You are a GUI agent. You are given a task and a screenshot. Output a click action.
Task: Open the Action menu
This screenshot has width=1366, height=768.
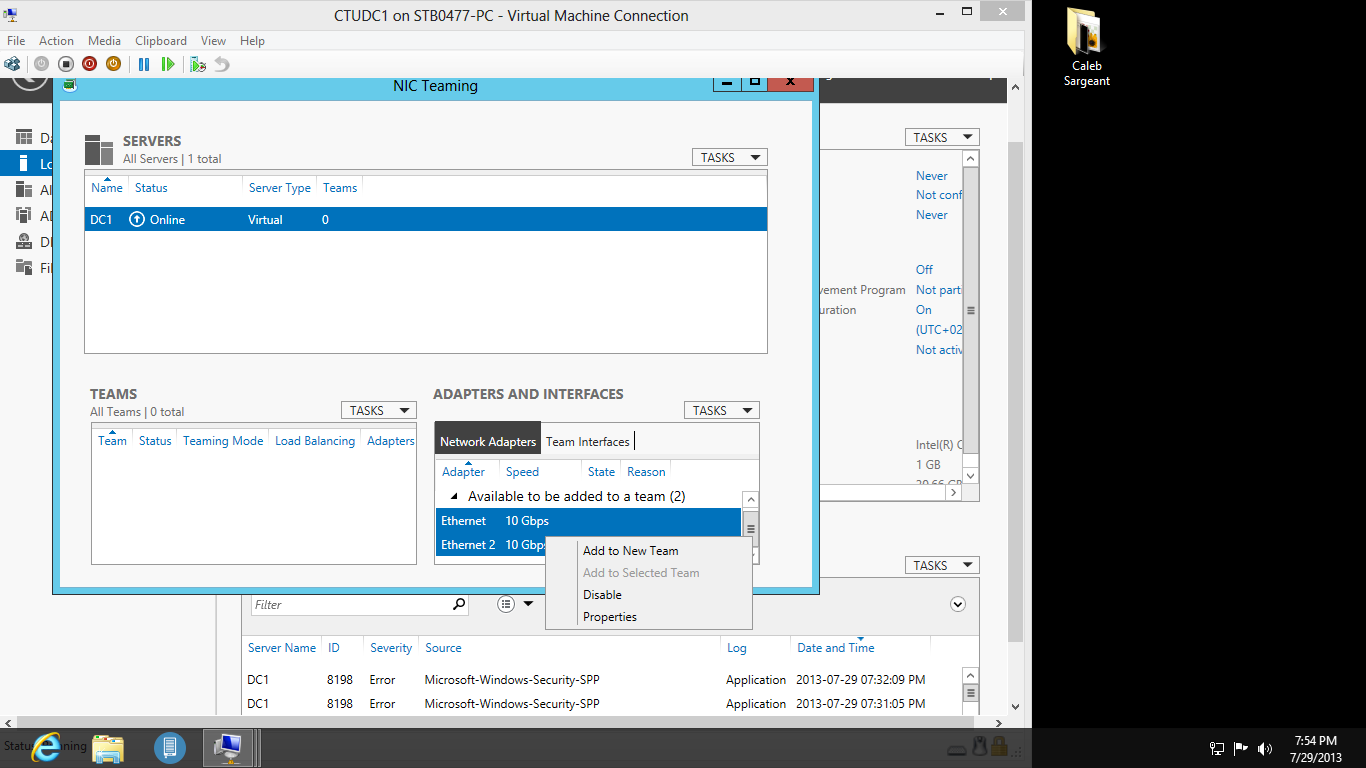pos(56,41)
